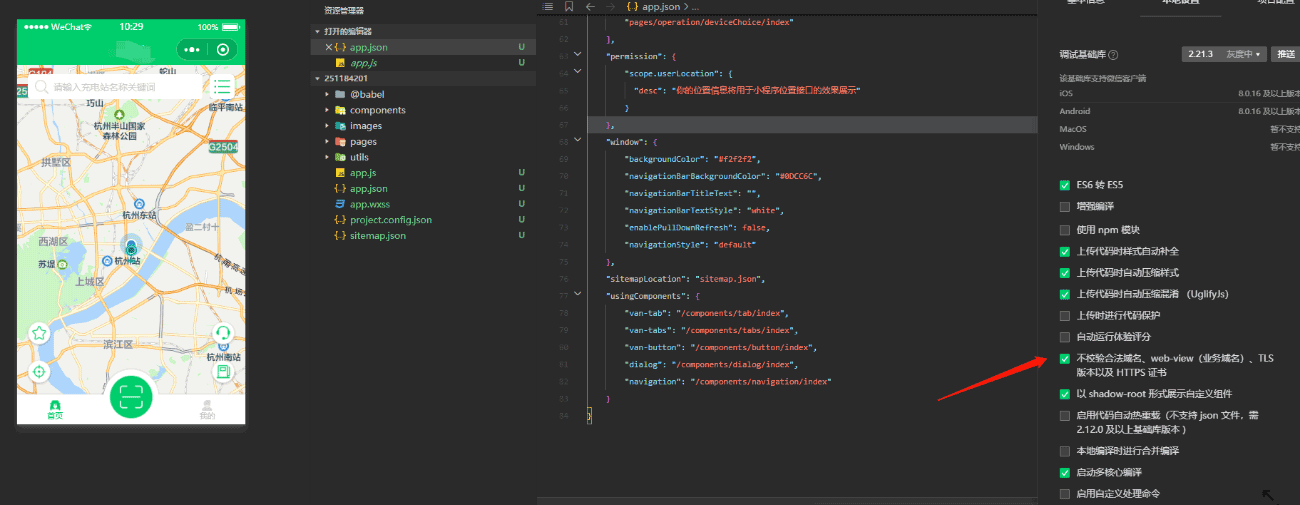Click 滨江区 label on the map

[118, 343]
